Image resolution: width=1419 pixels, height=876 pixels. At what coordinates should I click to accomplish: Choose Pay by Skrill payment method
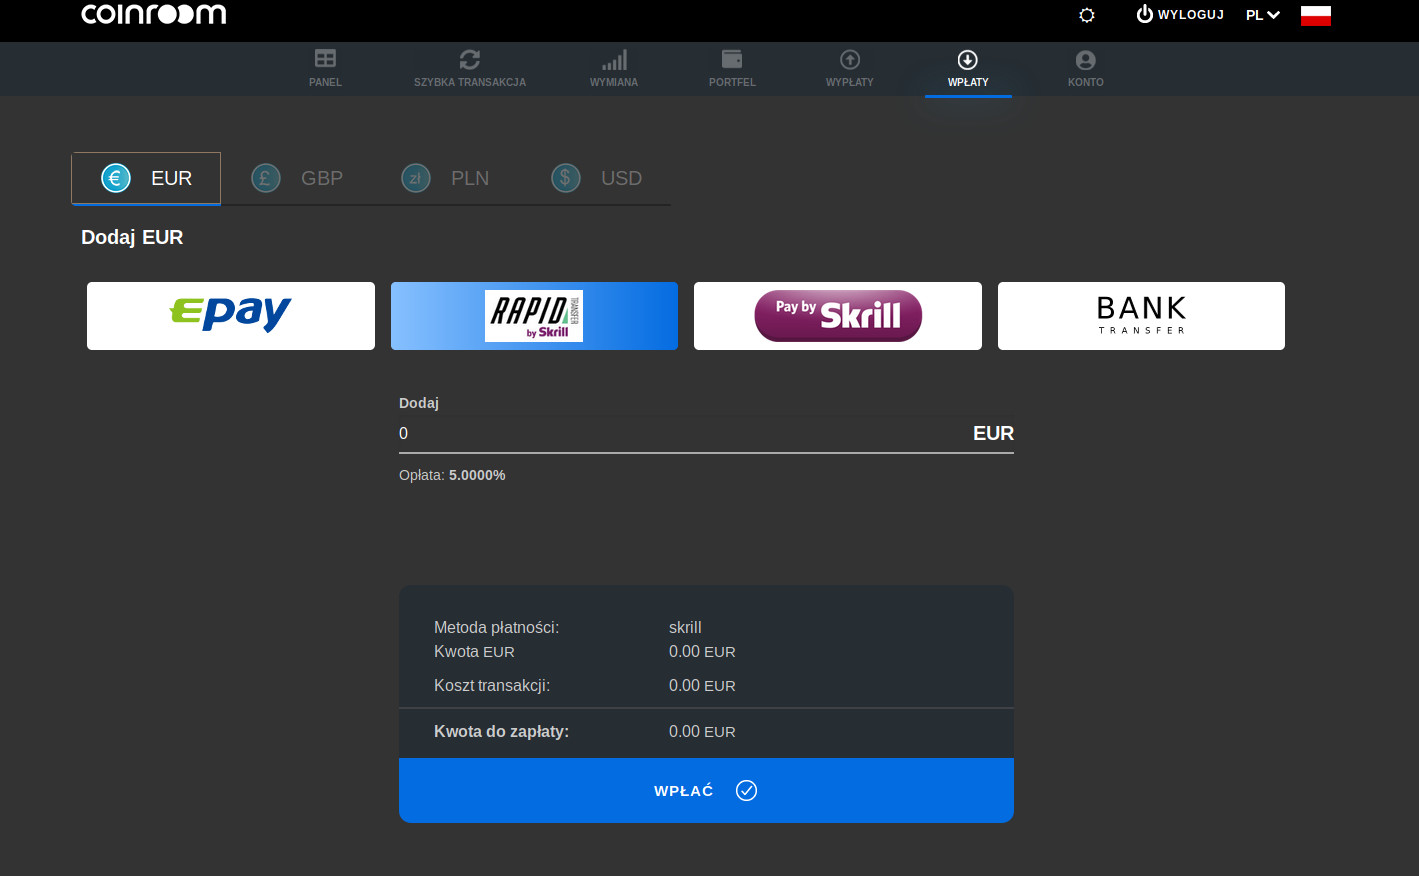coord(838,316)
